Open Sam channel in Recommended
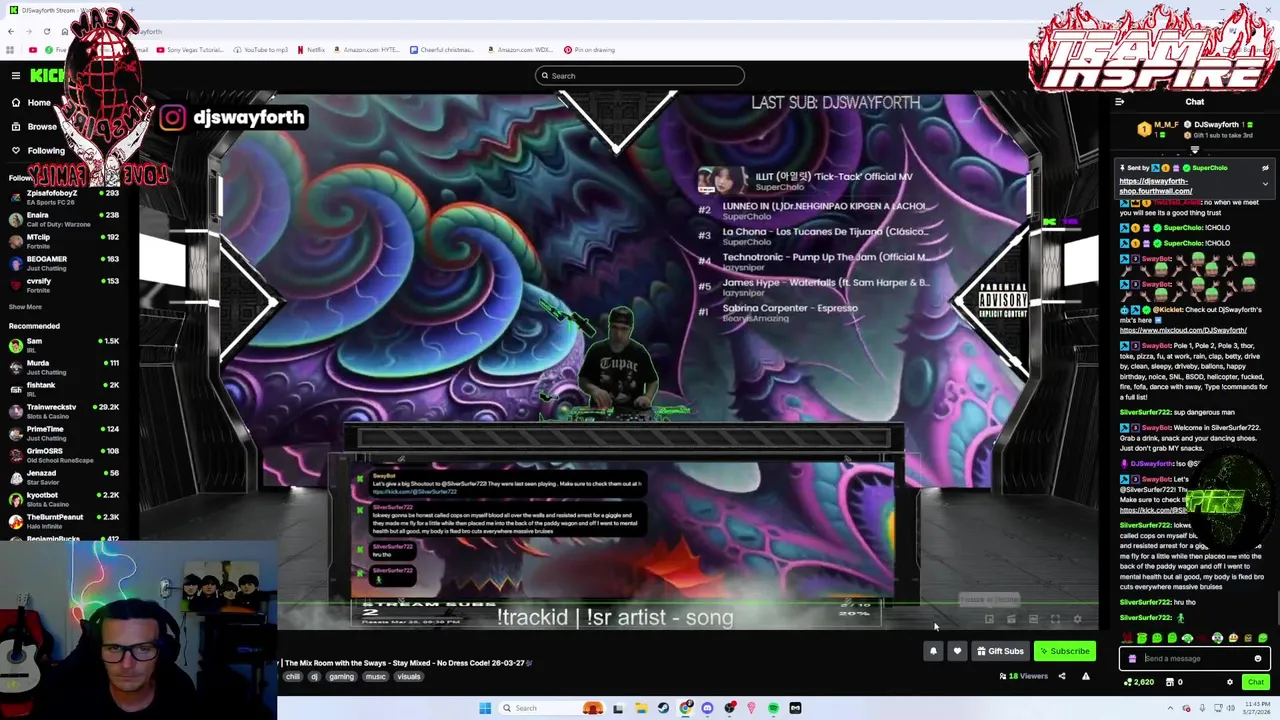1280x720 pixels. 64,345
